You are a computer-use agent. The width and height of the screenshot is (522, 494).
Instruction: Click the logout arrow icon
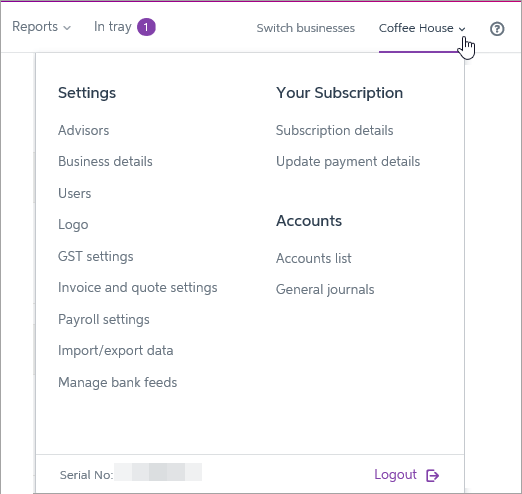coord(433,475)
